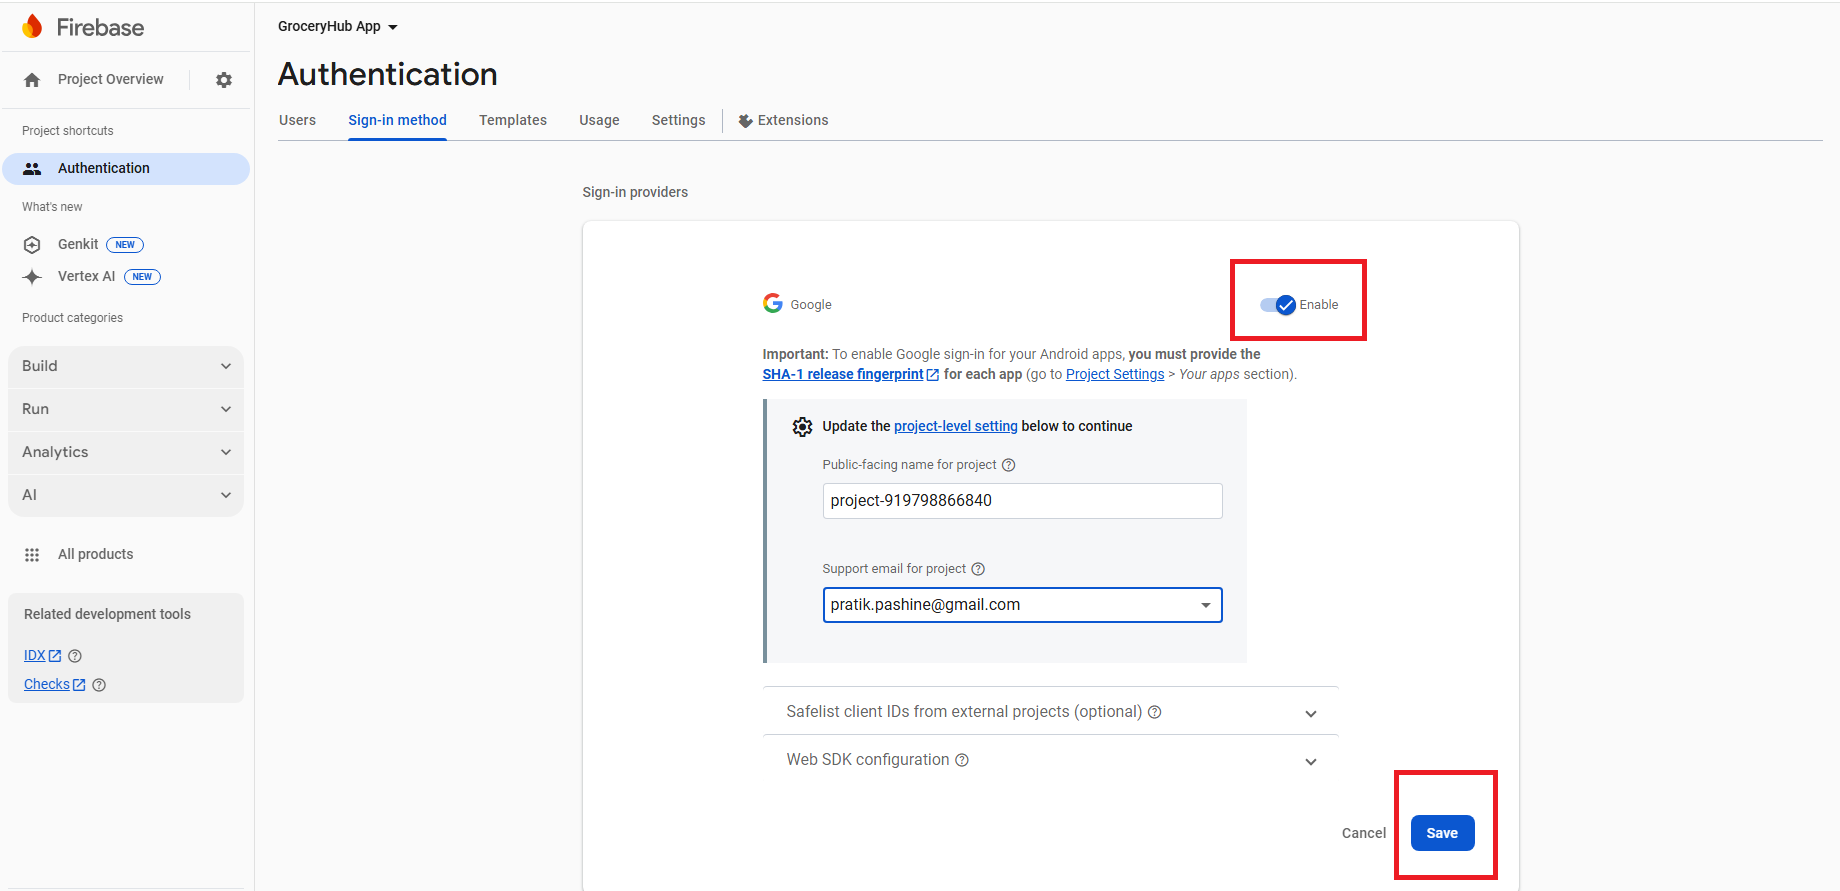Click the Extensions puzzle icon
This screenshot has width=1840, height=891.
745,121
